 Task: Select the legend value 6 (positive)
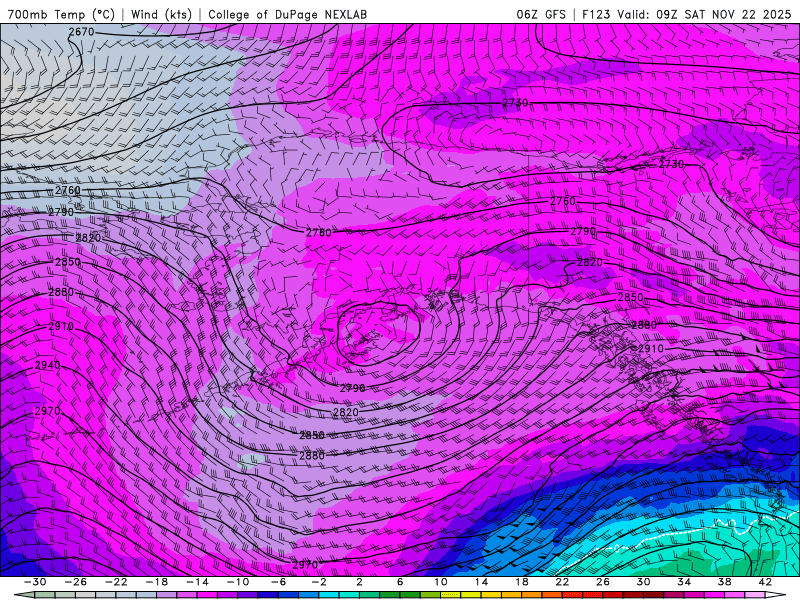[x=400, y=582]
